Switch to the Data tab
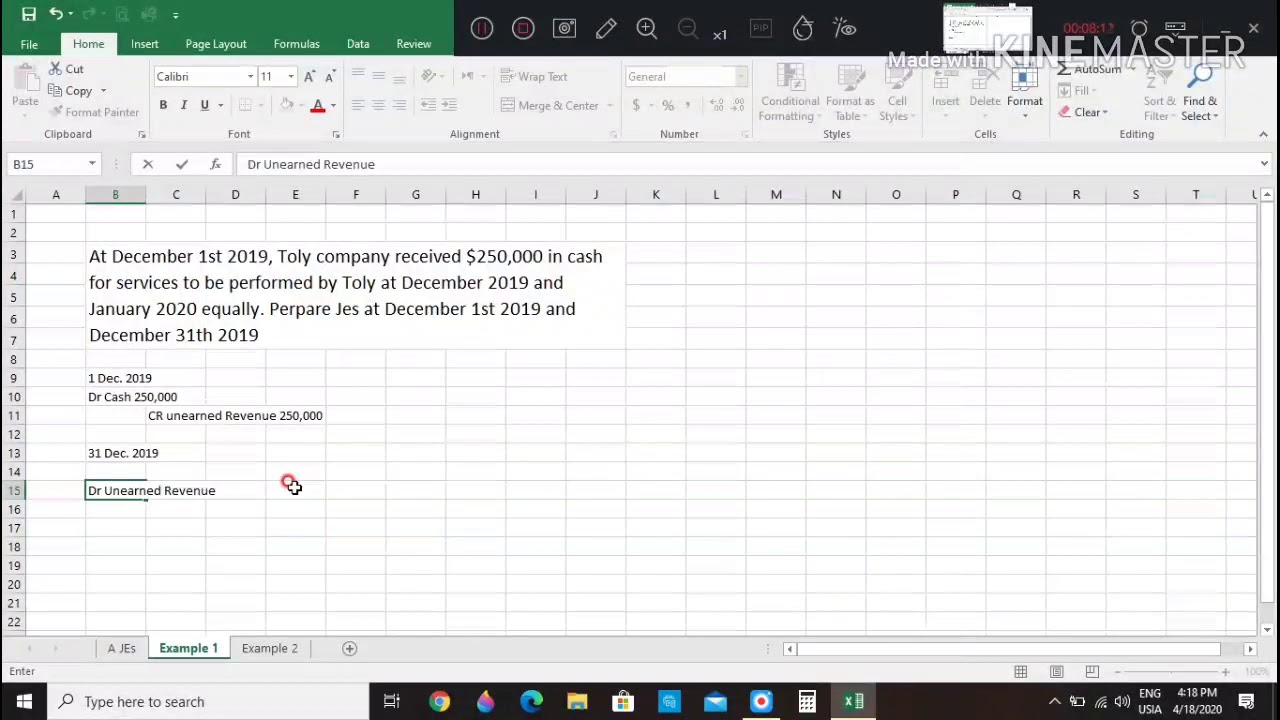1280x720 pixels. 358,44
